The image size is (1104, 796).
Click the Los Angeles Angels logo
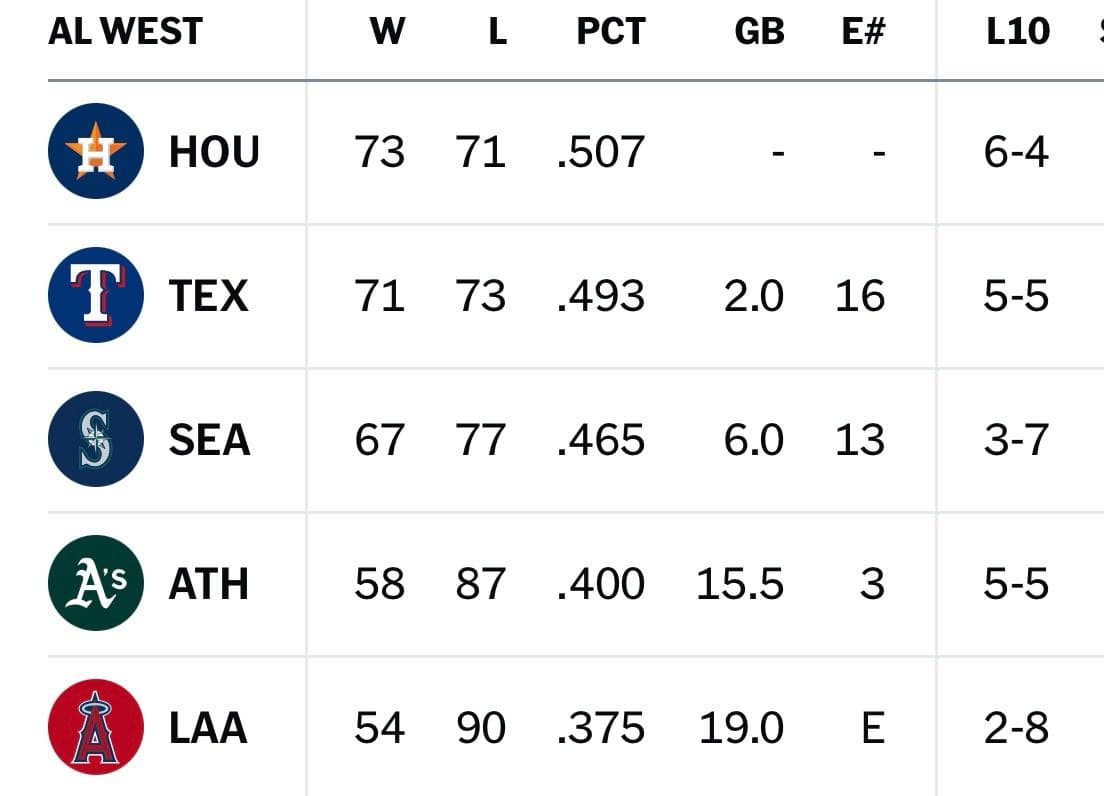[x=96, y=727]
